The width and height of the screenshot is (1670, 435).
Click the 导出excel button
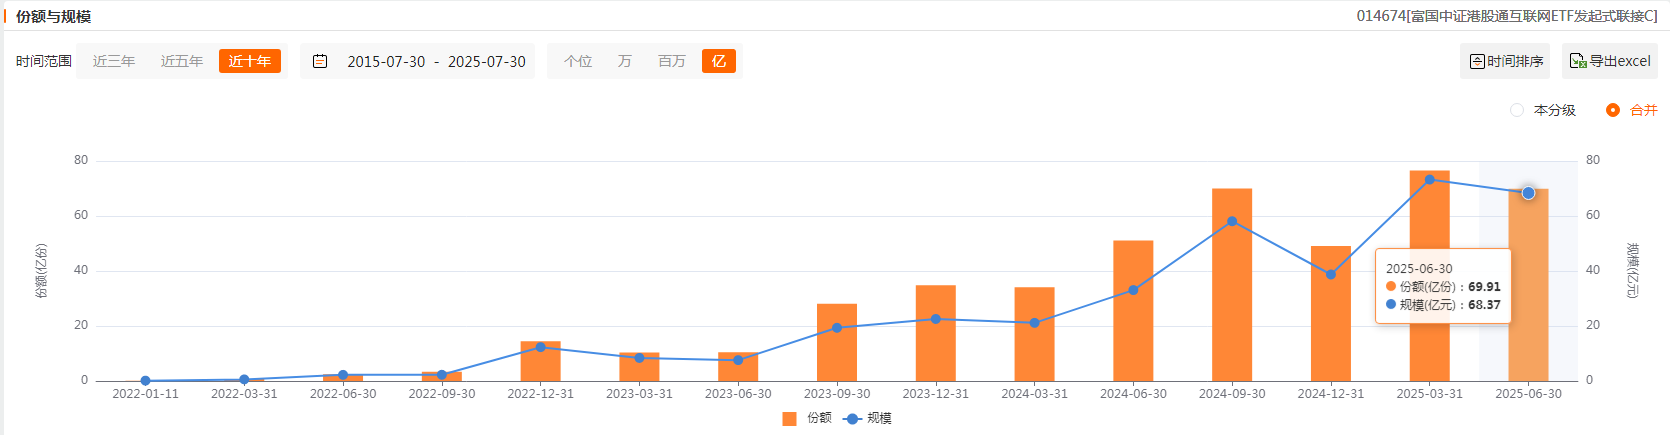(1610, 61)
